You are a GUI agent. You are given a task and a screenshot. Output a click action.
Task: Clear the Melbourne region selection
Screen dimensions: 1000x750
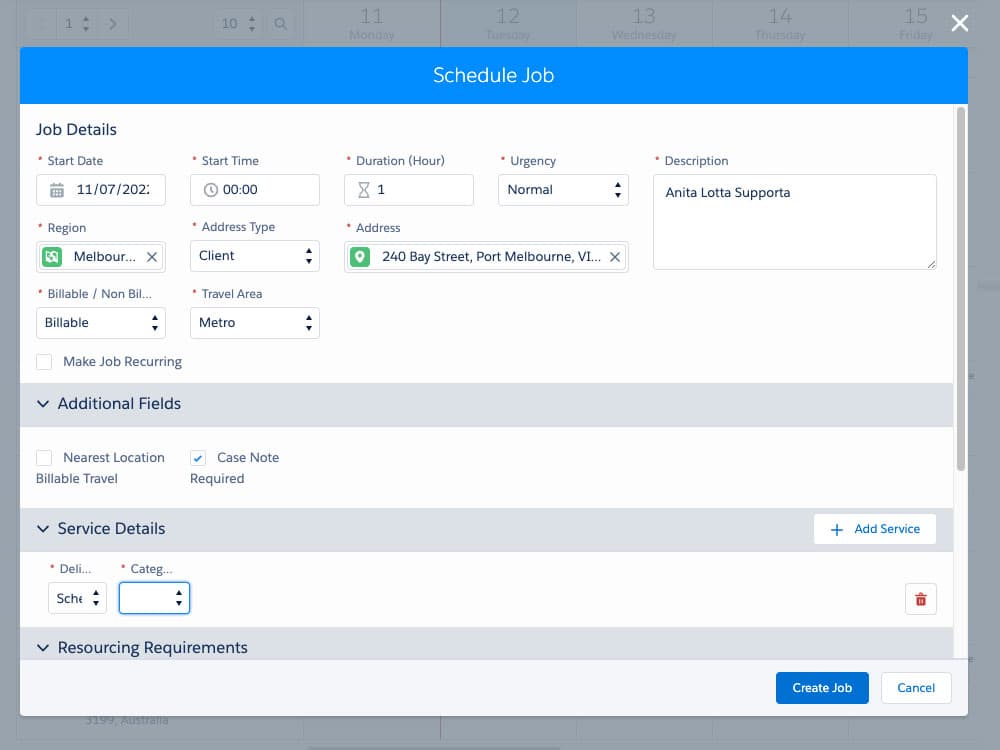[152, 257]
